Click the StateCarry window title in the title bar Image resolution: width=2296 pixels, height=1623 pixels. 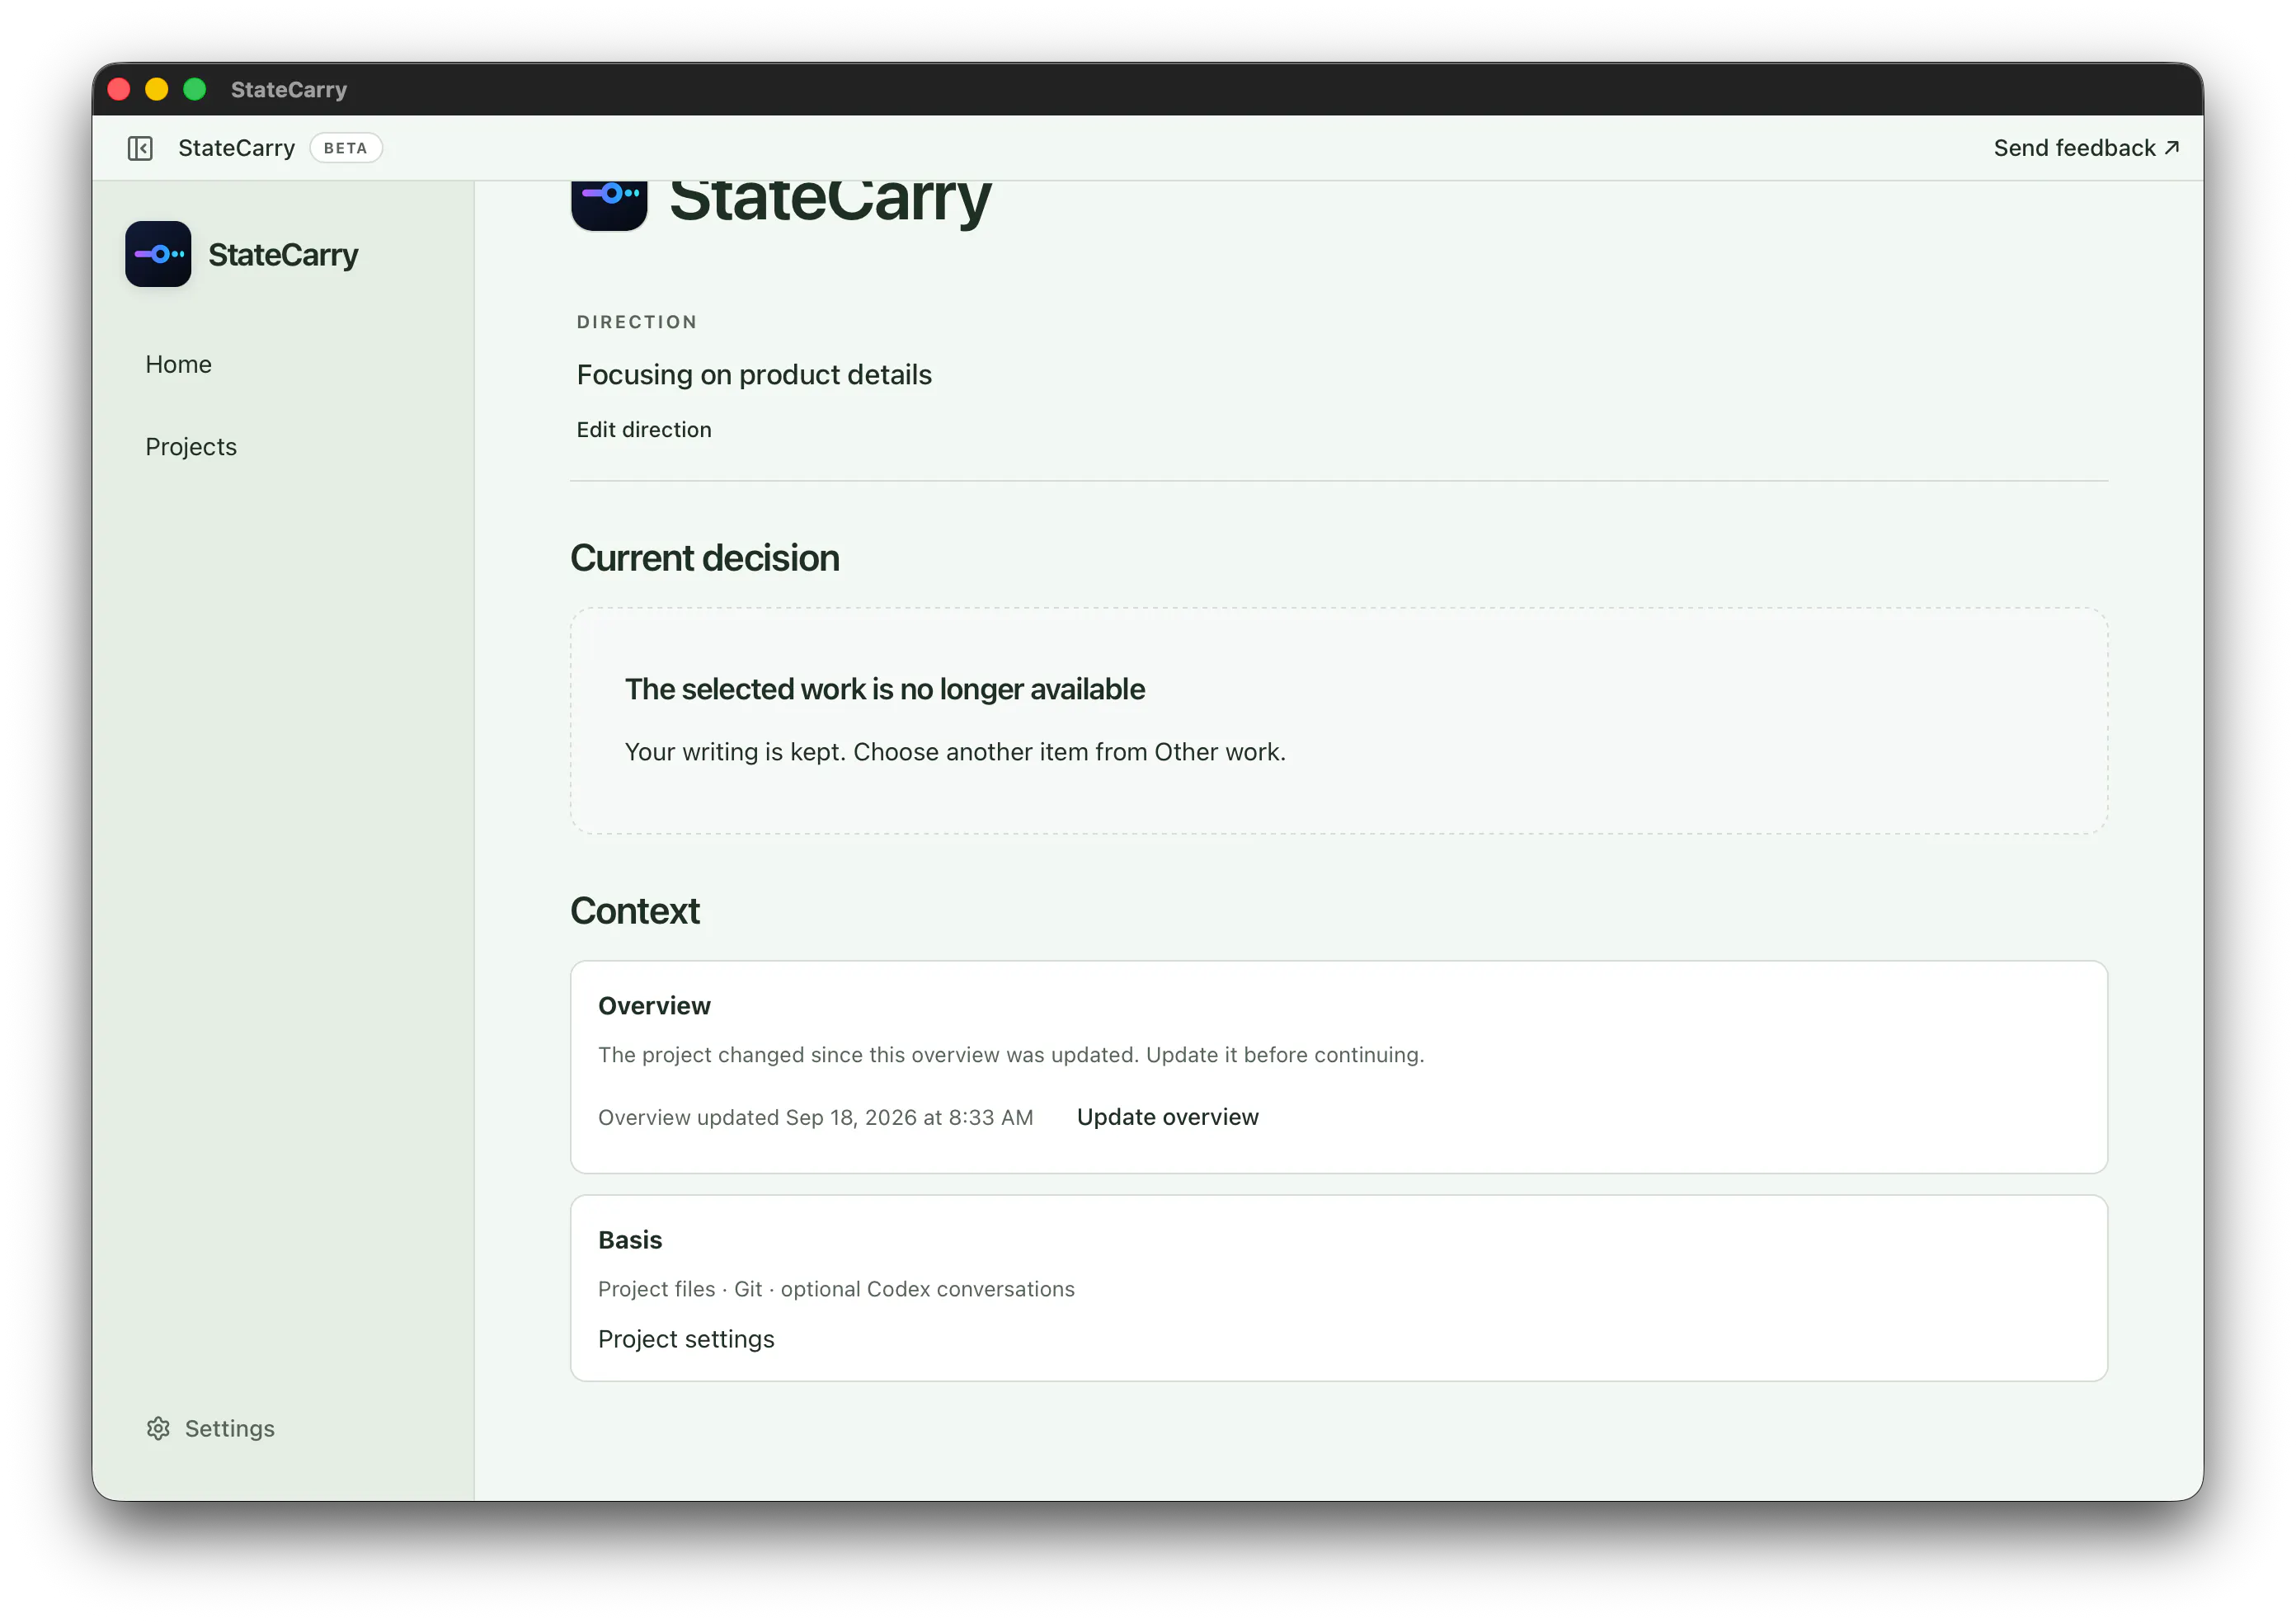pyautogui.click(x=289, y=90)
